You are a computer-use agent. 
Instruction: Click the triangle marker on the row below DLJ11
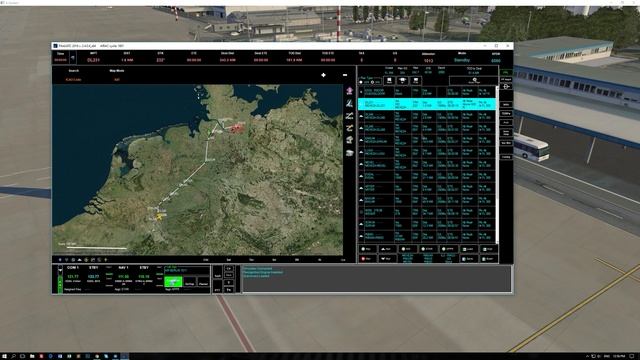361,116
